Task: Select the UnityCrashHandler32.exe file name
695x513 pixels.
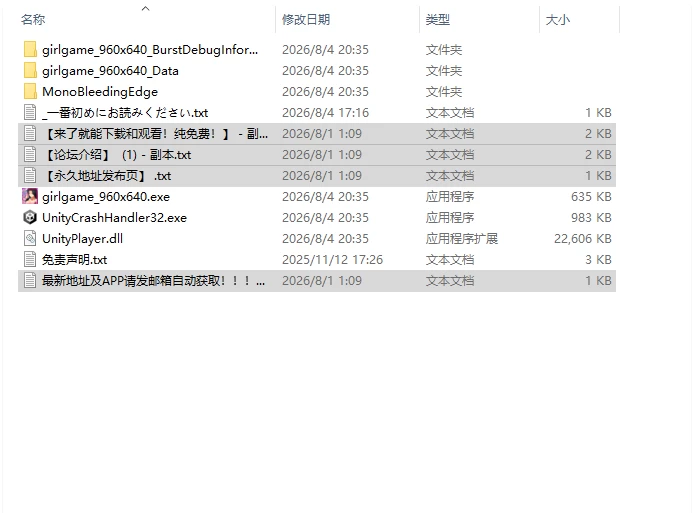Action: pos(114,217)
